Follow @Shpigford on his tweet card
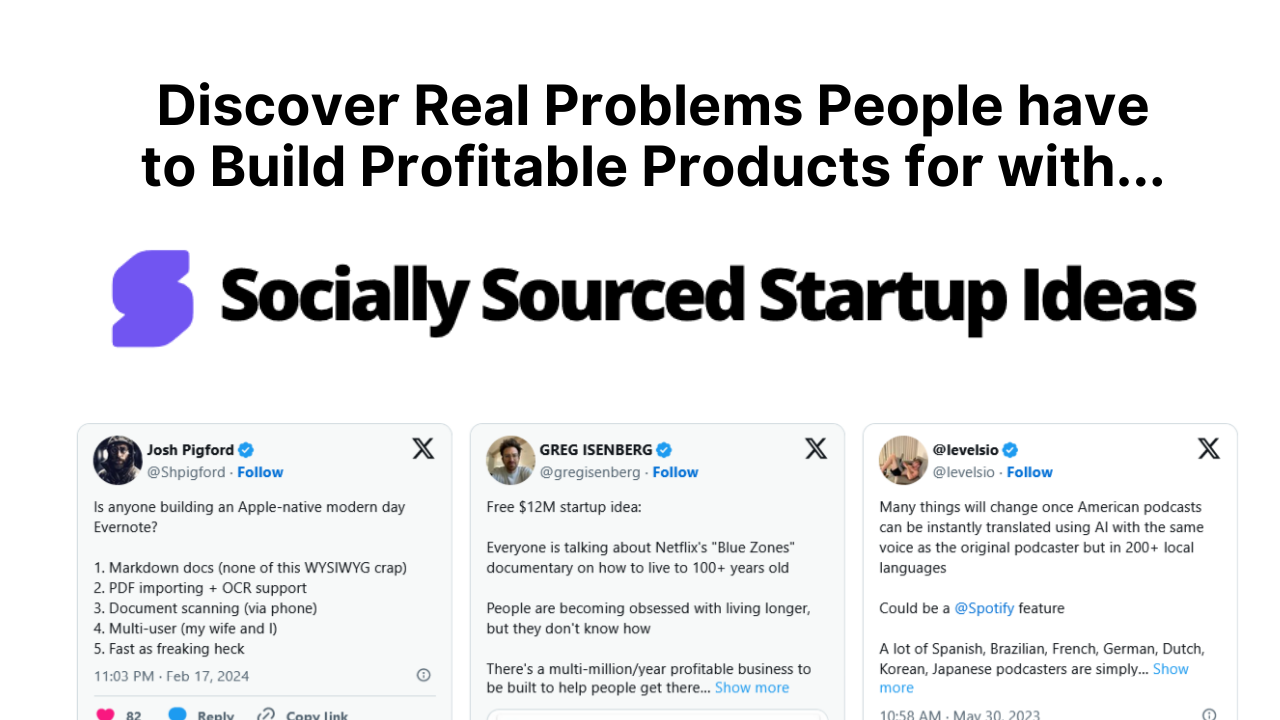 point(260,471)
